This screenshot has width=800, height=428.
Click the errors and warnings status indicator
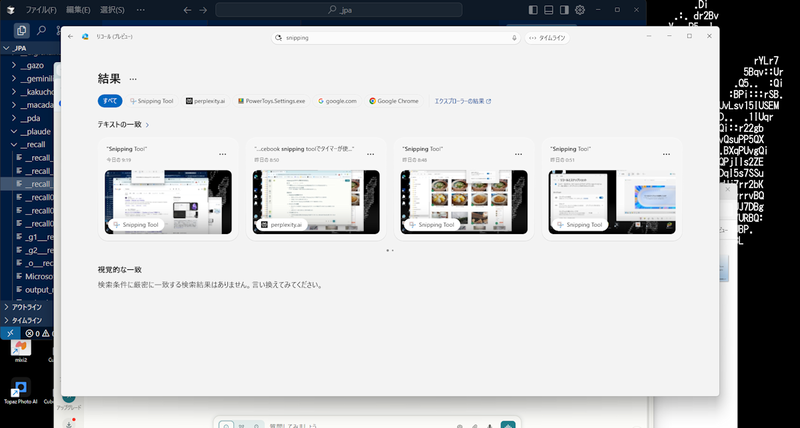click(39, 334)
